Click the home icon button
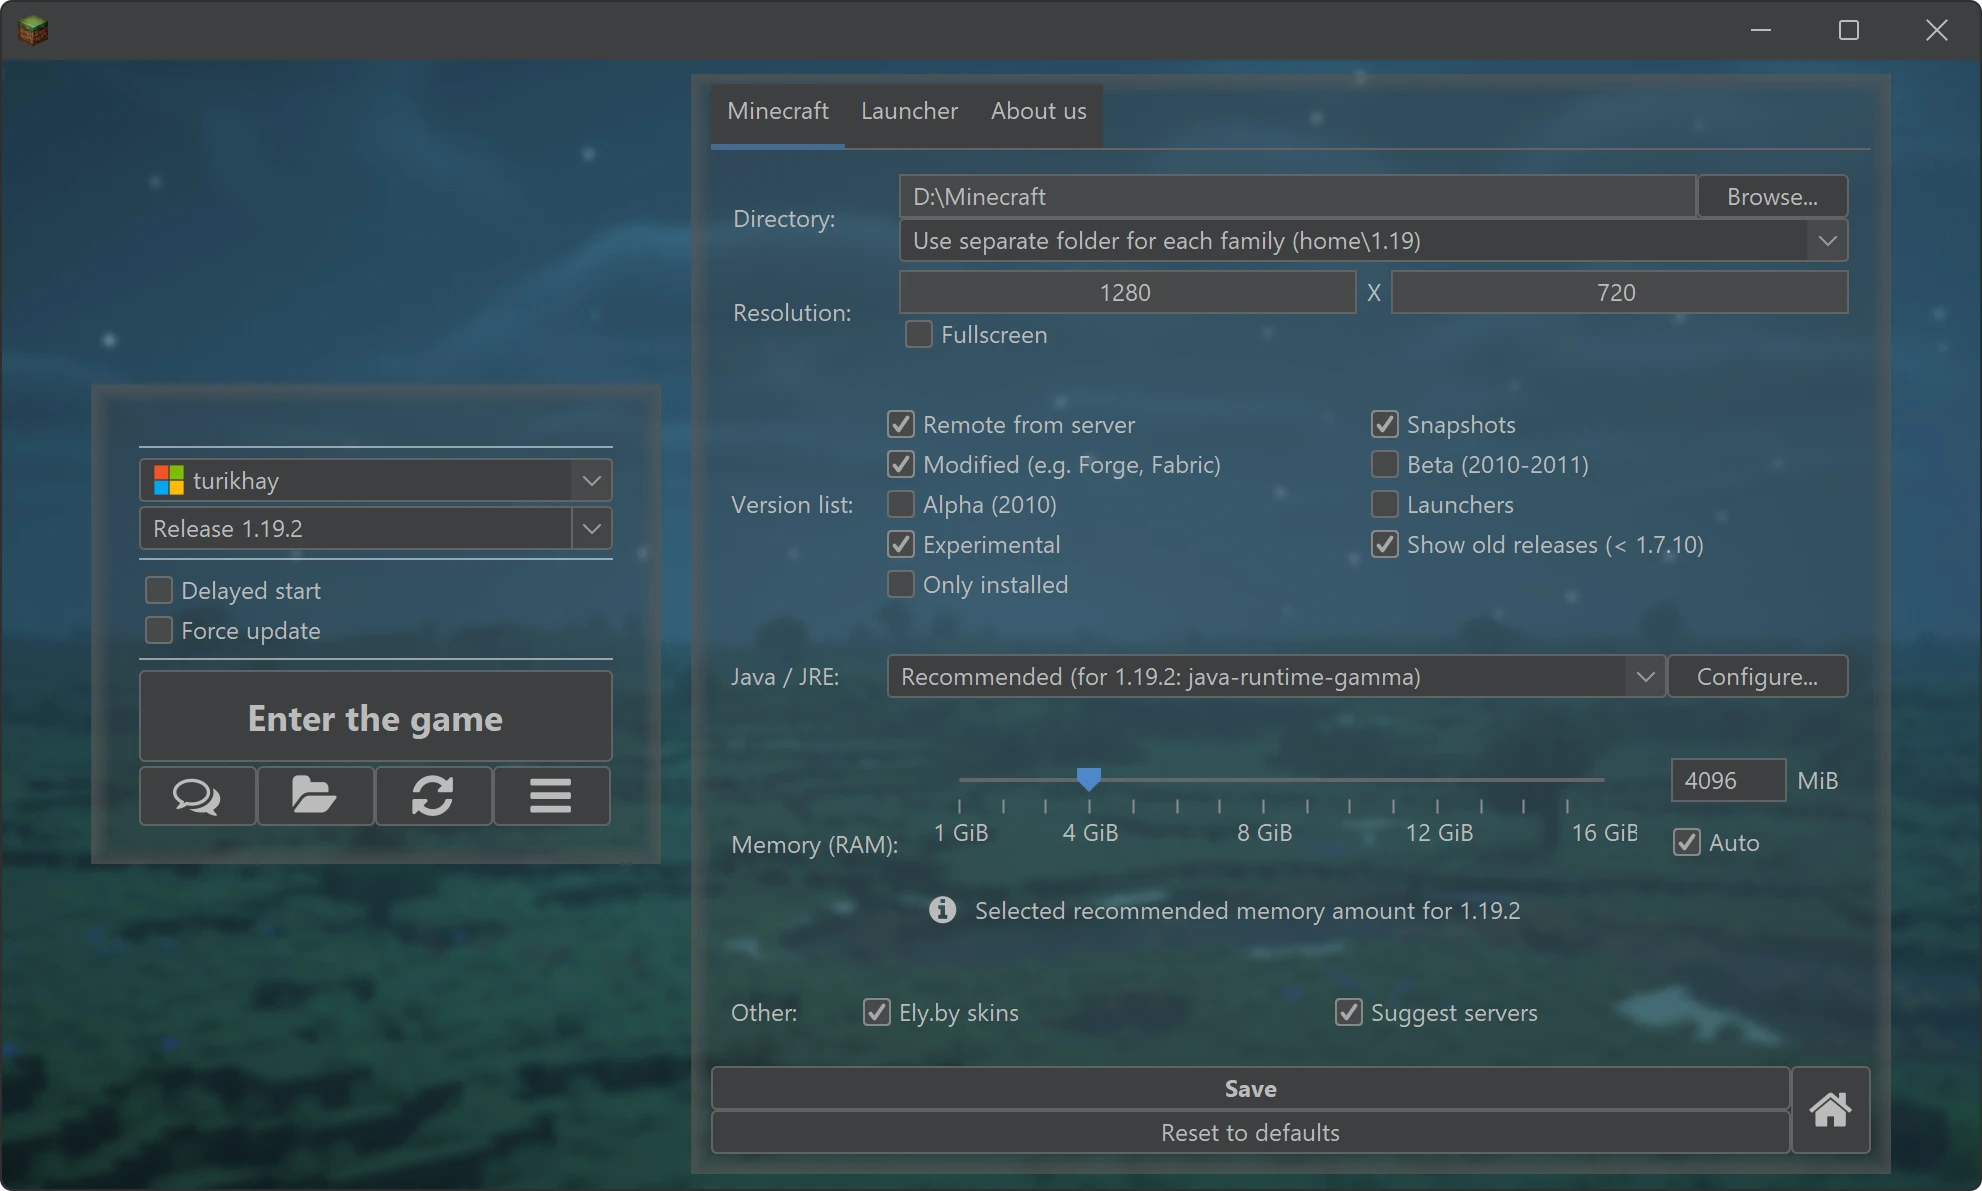The width and height of the screenshot is (1982, 1191). 1830,1110
